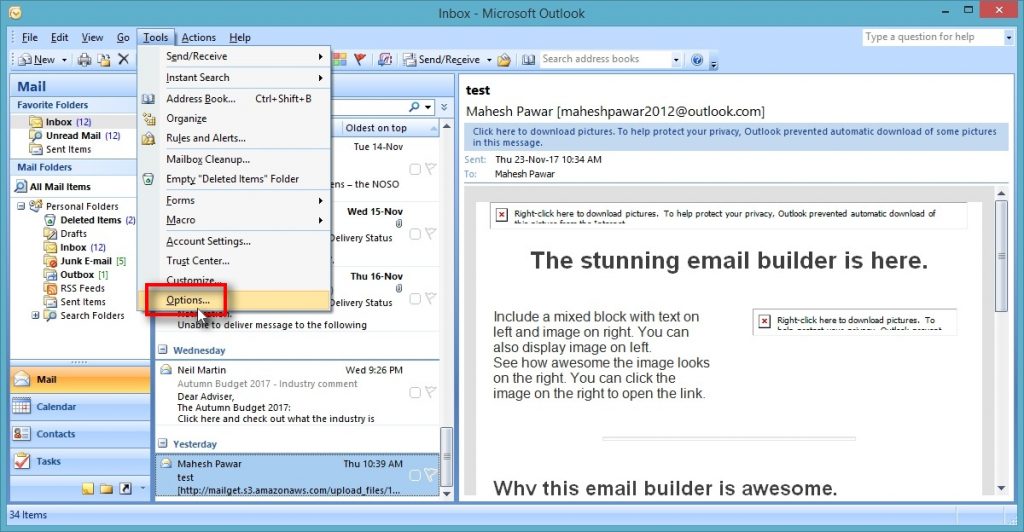Image resolution: width=1024 pixels, height=532 pixels.
Task: Click the blue Help question mark icon
Action: click(x=697, y=60)
